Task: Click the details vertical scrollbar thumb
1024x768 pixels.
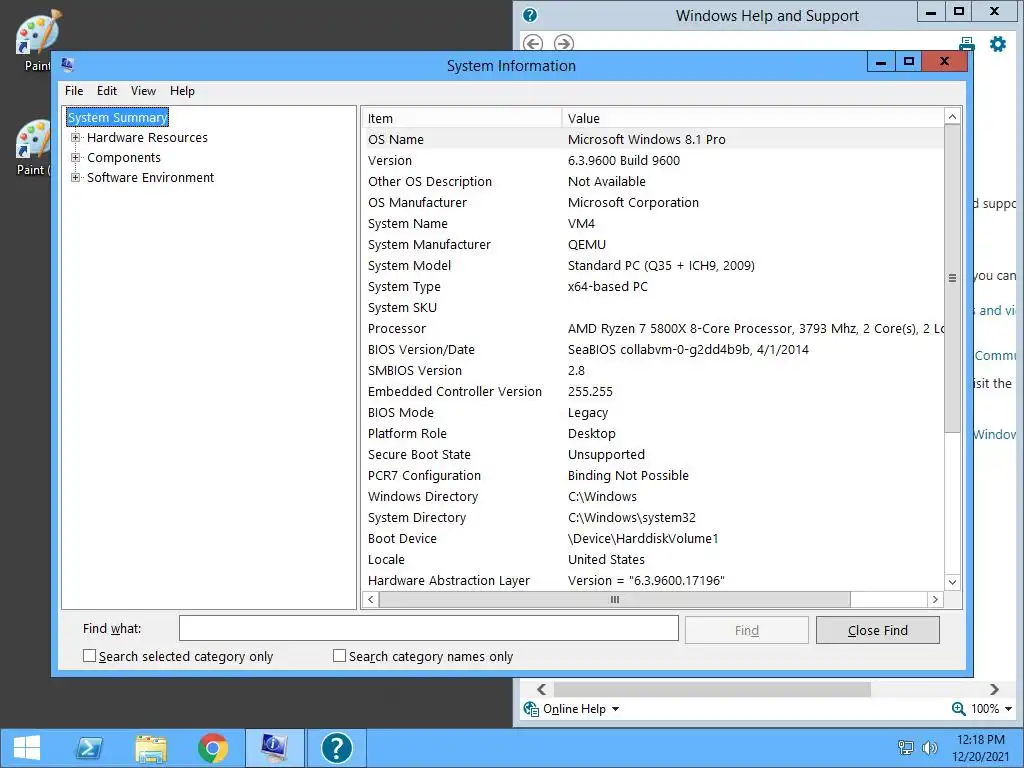Action: (952, 278)
